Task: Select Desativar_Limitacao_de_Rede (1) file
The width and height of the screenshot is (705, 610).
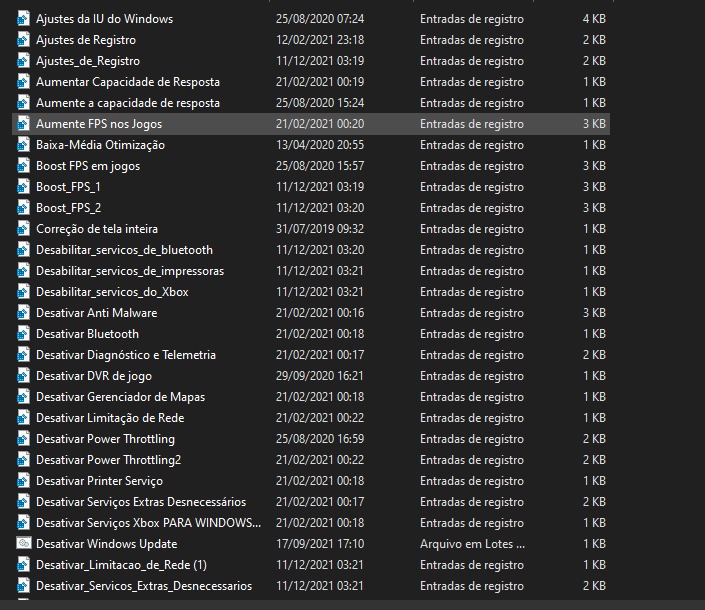Action: [x=121, y=565]
